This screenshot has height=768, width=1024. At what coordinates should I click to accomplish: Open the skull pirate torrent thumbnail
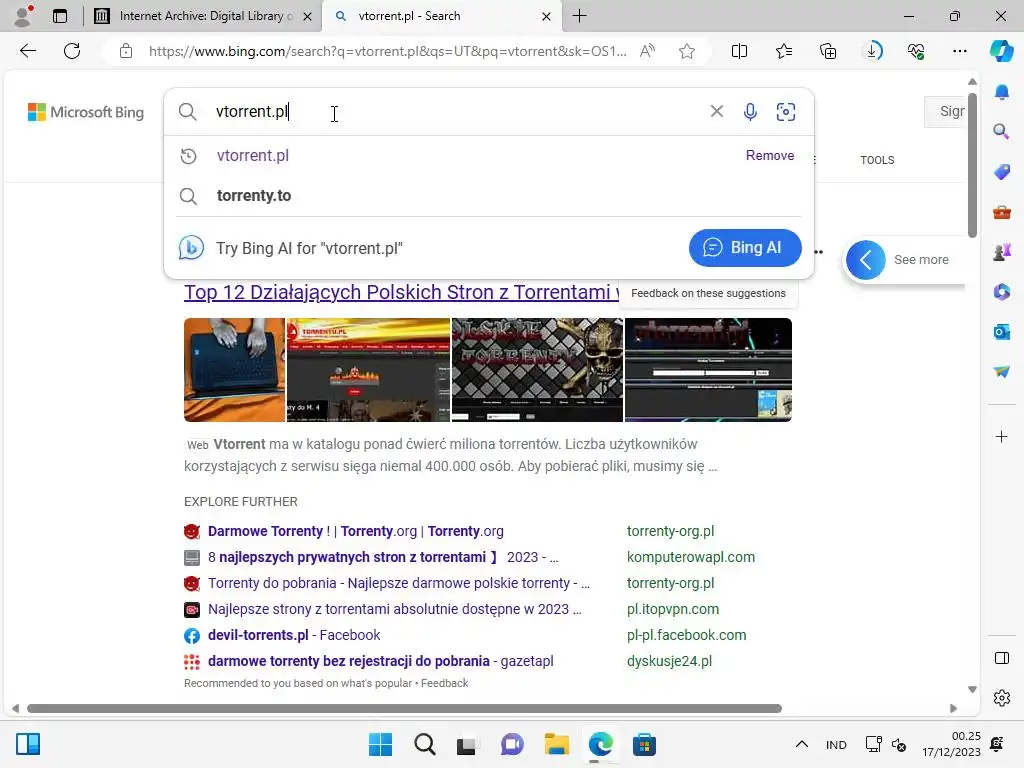537,370
